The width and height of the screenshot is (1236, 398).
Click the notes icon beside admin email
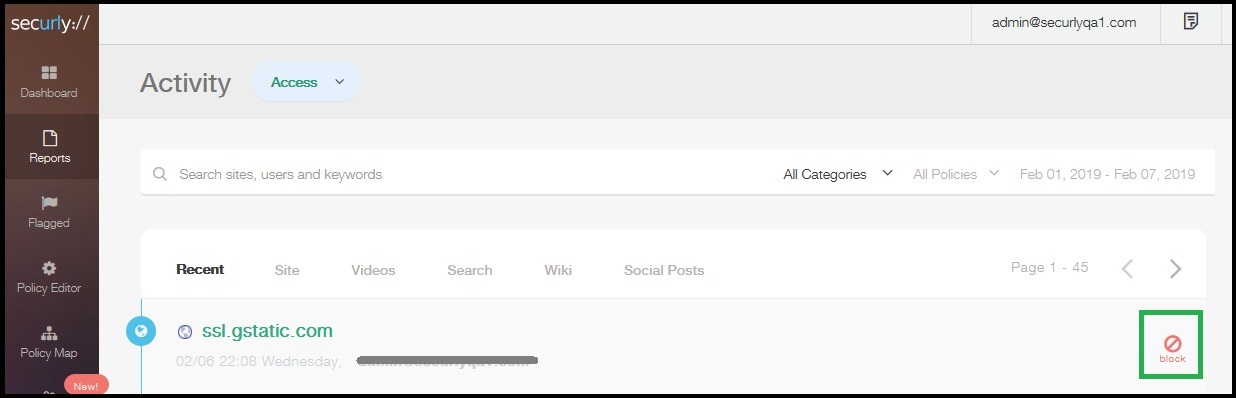pyautogui.click(x=1191, y=22)
